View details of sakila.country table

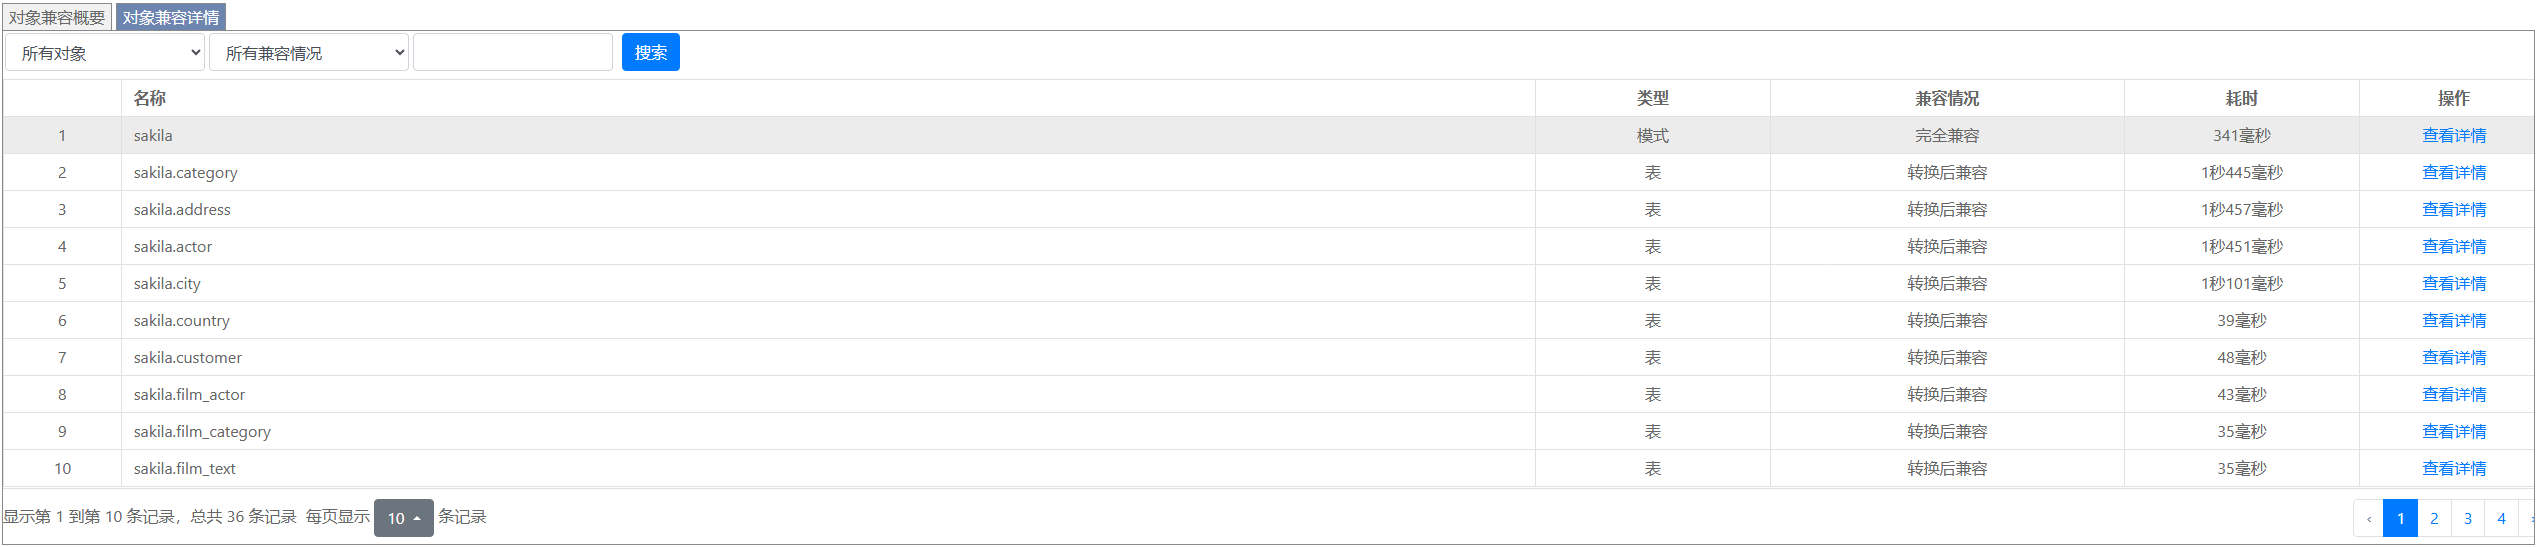click(2453, 321)
